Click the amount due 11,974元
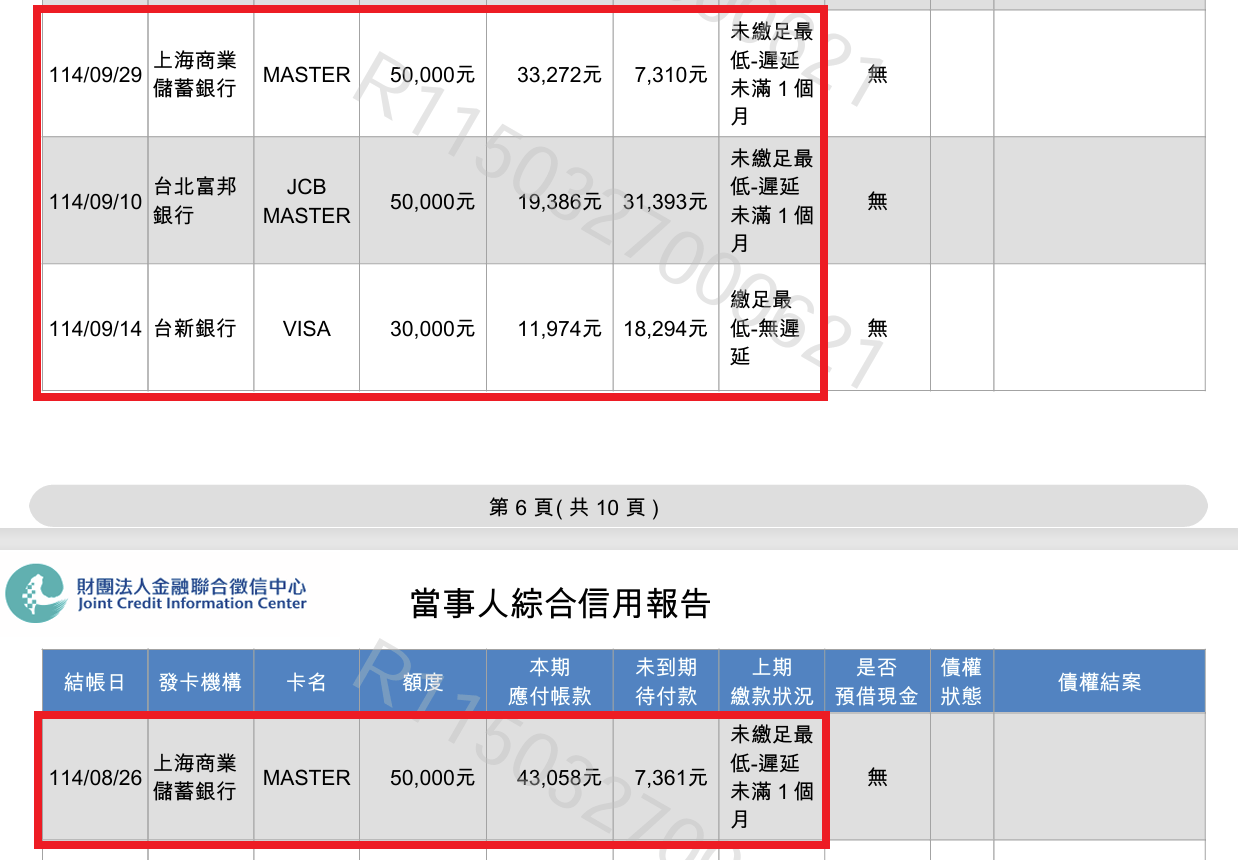 coord(559,329)
